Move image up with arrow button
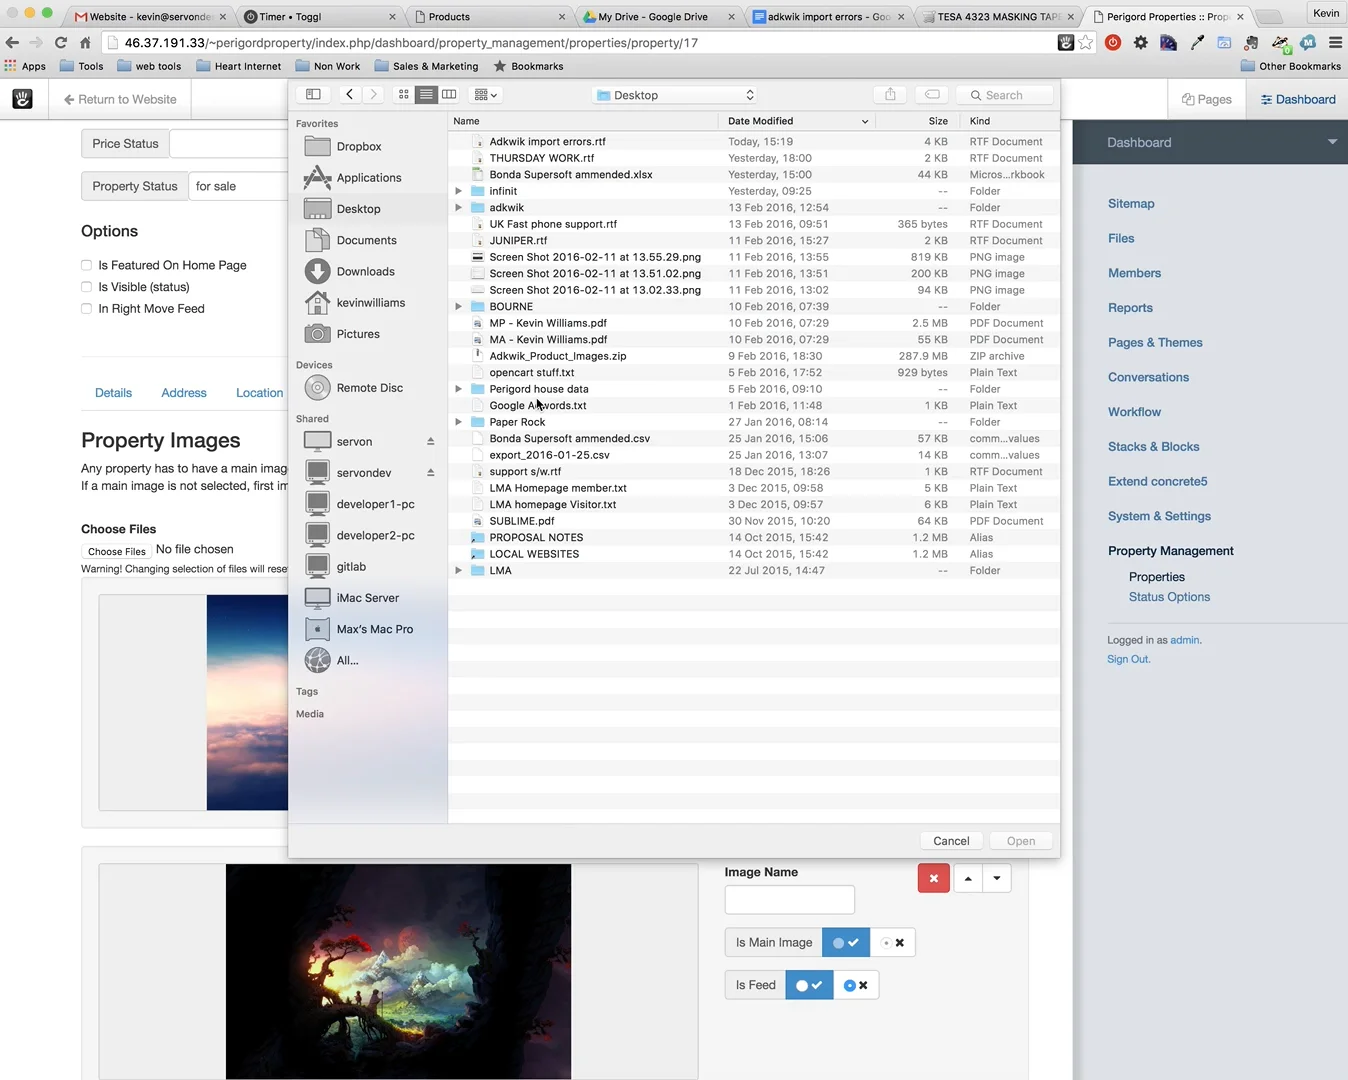The image size is (1348, 1080). coord(968,878)
